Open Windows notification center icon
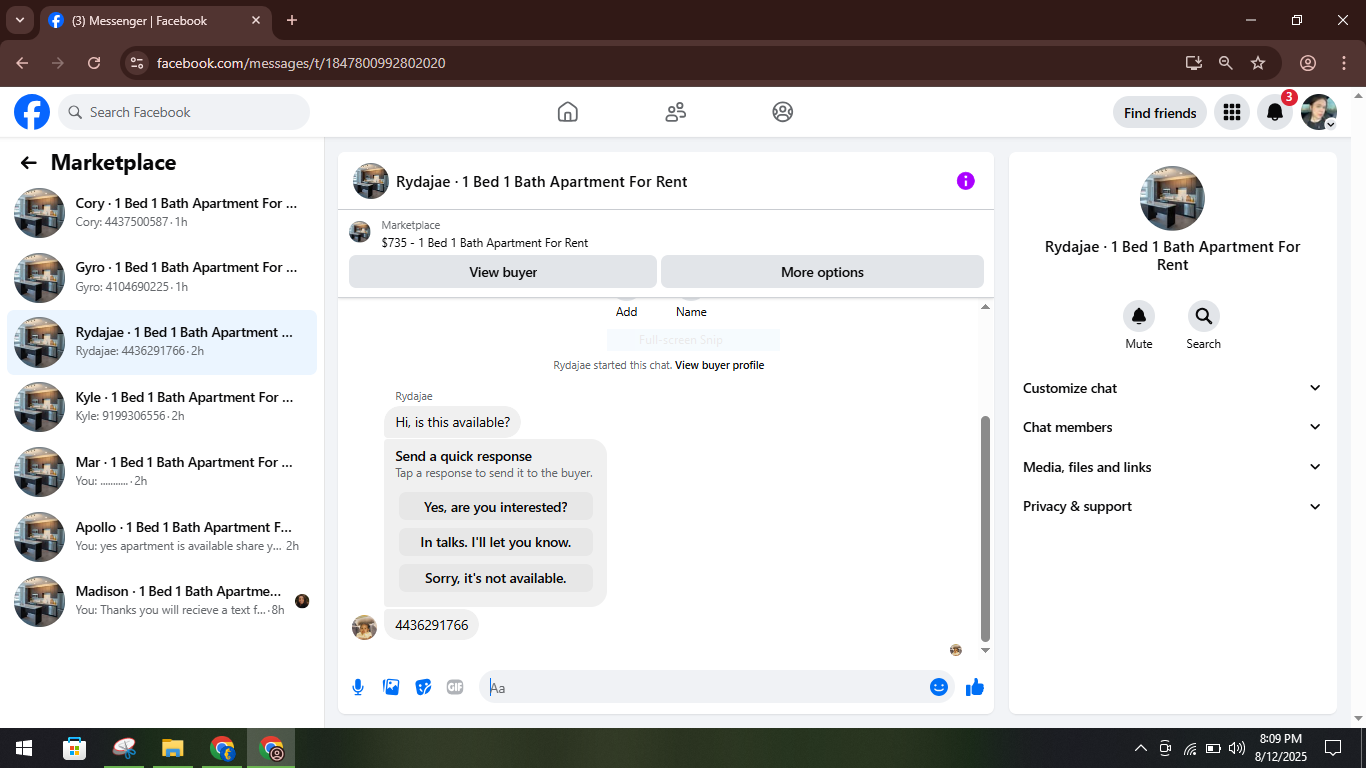 pos(1333,748)
